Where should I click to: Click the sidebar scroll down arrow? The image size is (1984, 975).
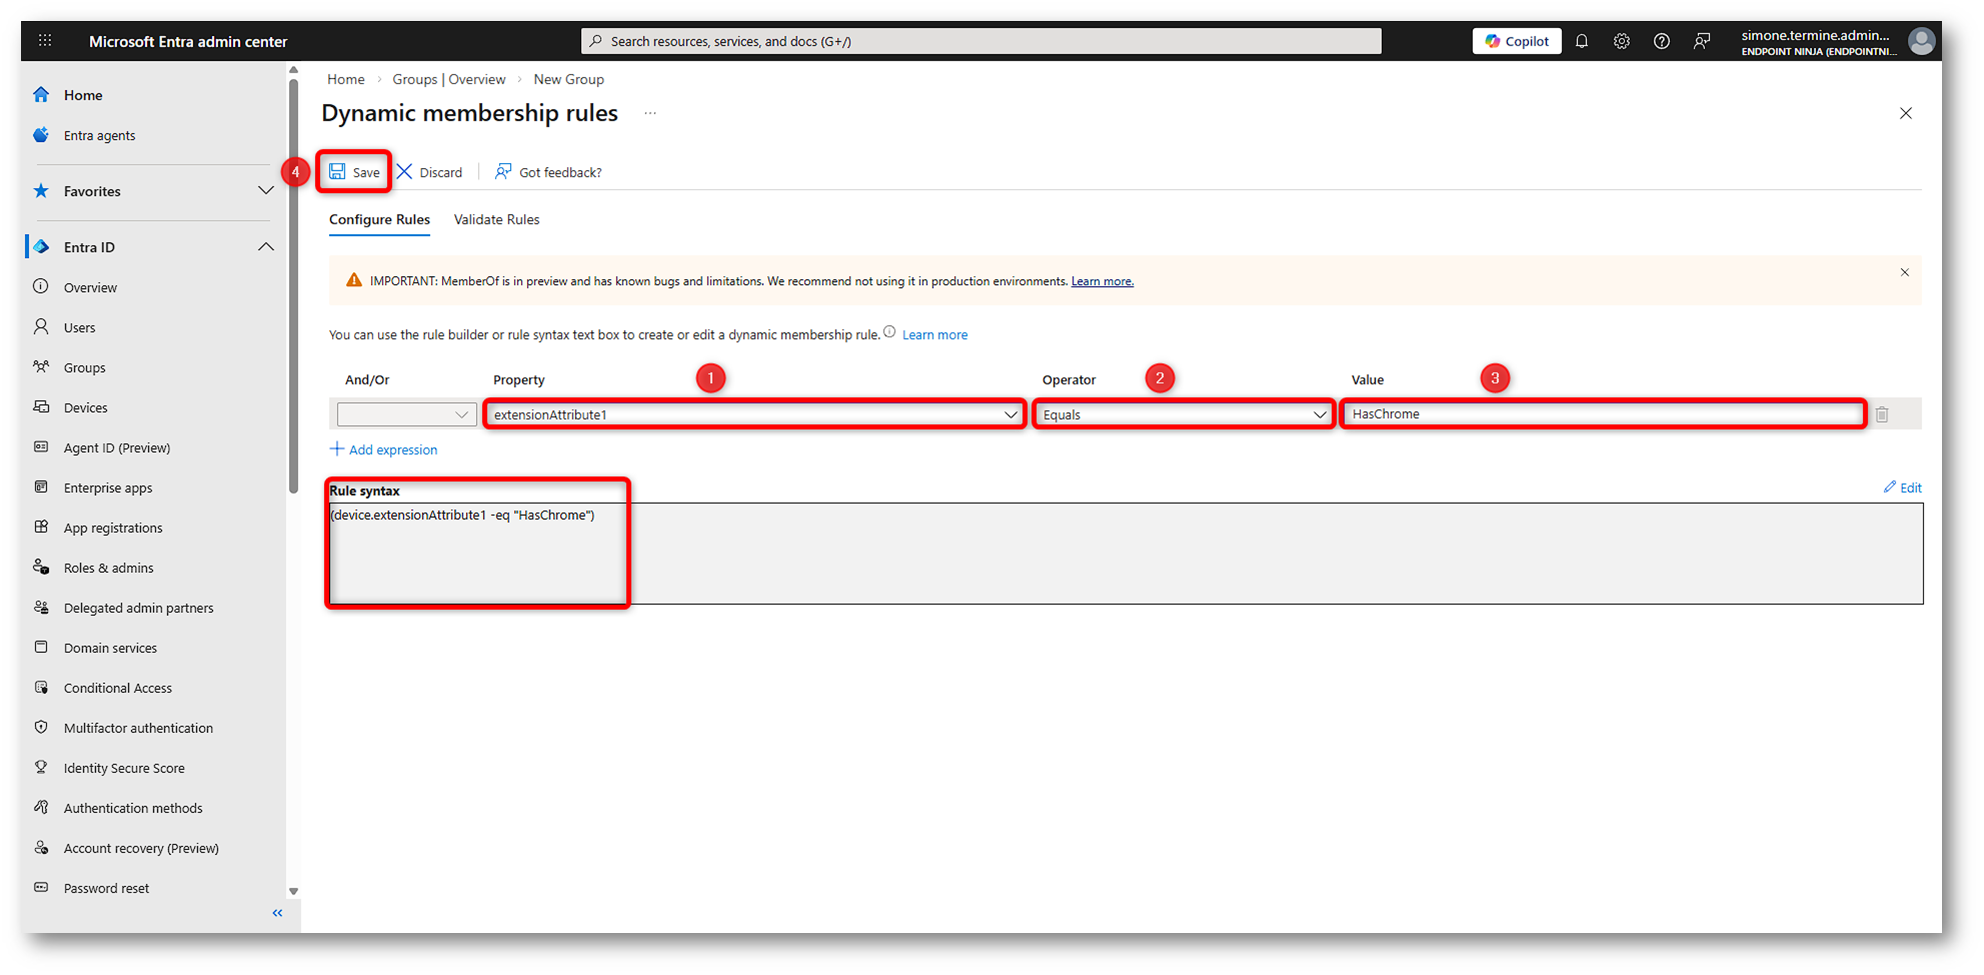tap(293, 891)
